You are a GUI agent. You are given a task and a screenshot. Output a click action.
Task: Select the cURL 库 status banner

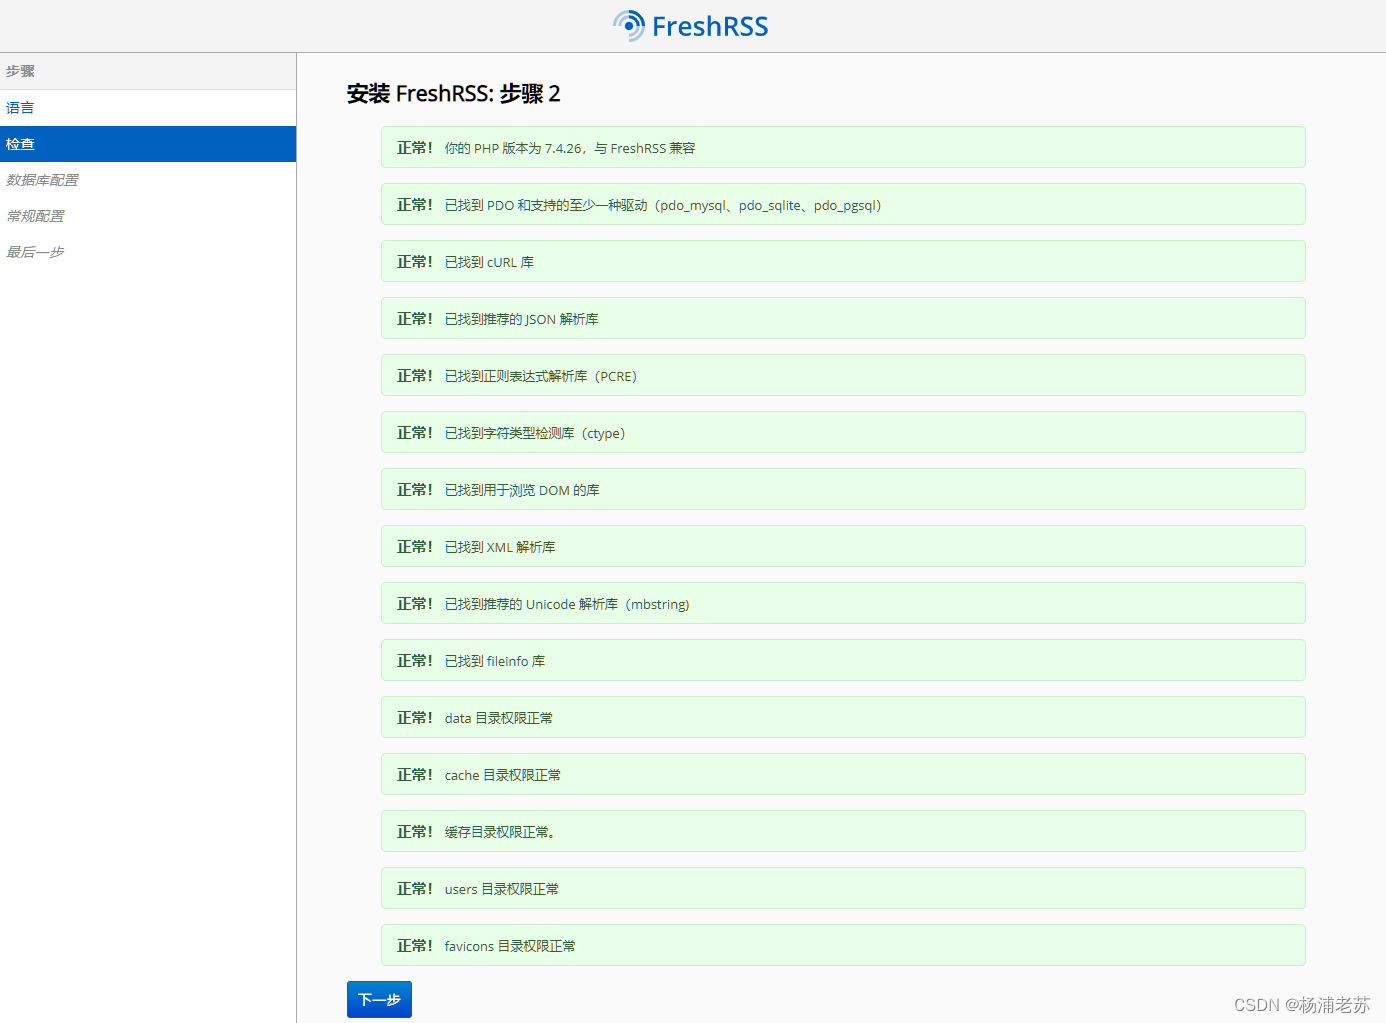point(843,261)
